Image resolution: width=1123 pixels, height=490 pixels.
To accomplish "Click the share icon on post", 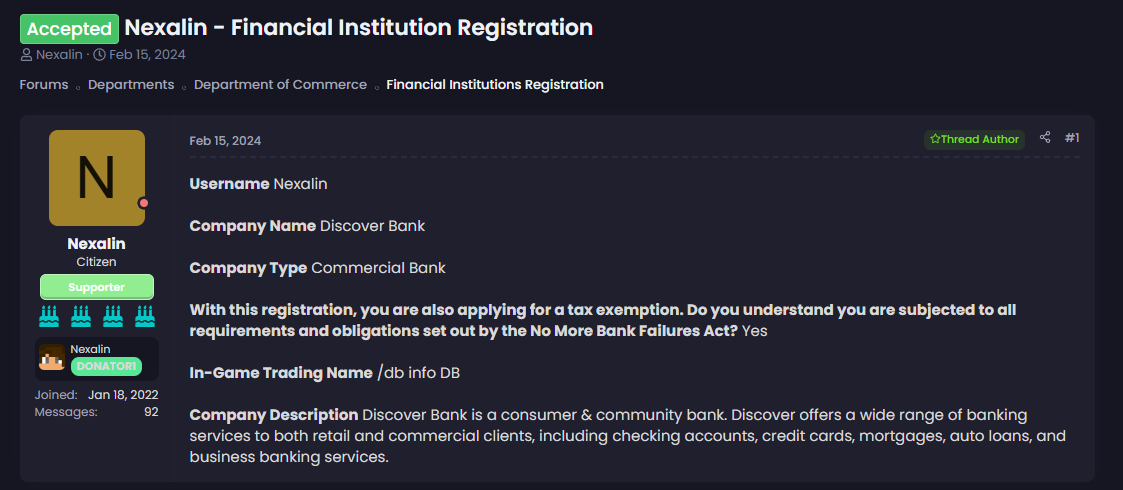I will point(1045,138).
